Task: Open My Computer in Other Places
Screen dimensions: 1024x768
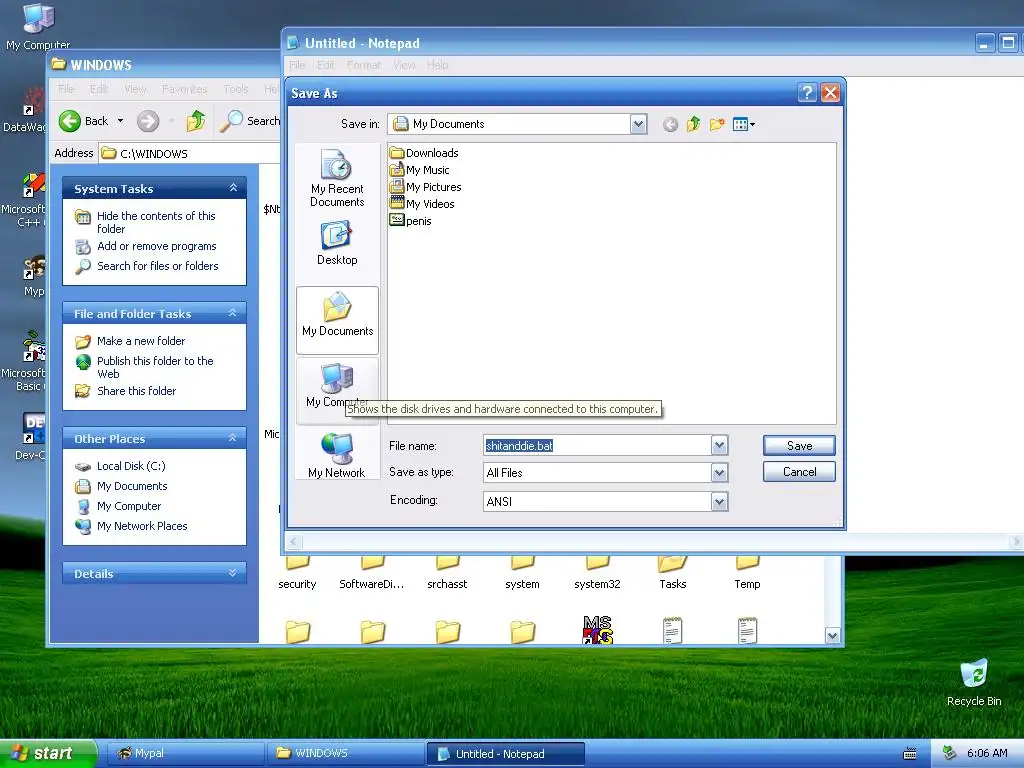Action: (129, 506)
